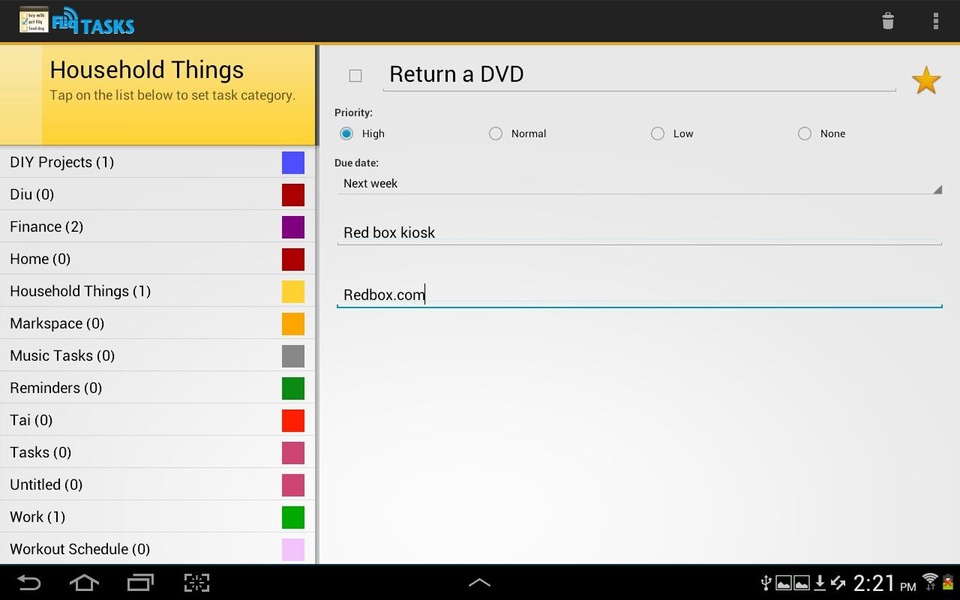Screen dimensions: 960x600
Task: Toggle the gold star favorite icon
Action: (926, 80)
